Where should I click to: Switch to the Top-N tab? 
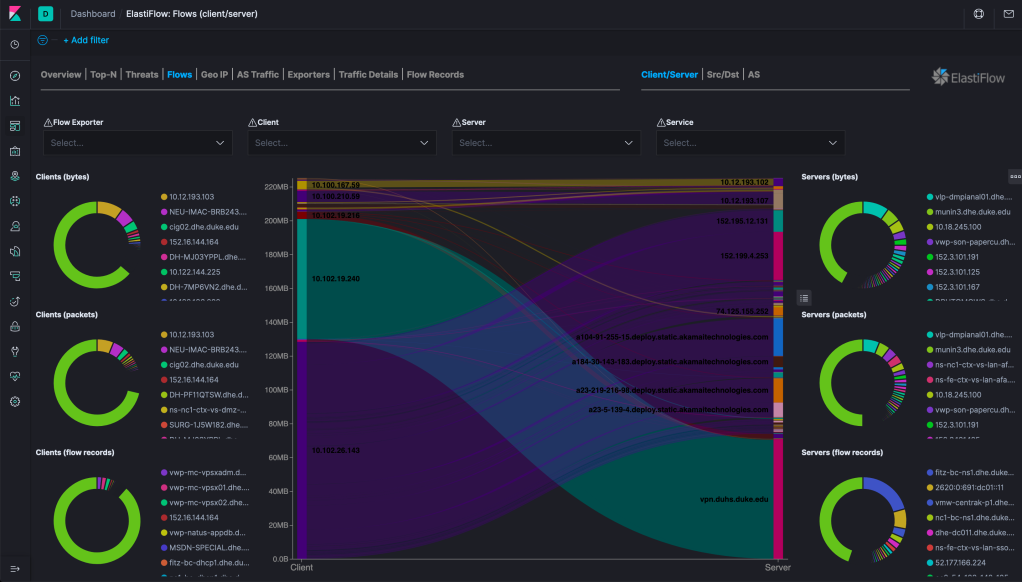tap(103, 75)
